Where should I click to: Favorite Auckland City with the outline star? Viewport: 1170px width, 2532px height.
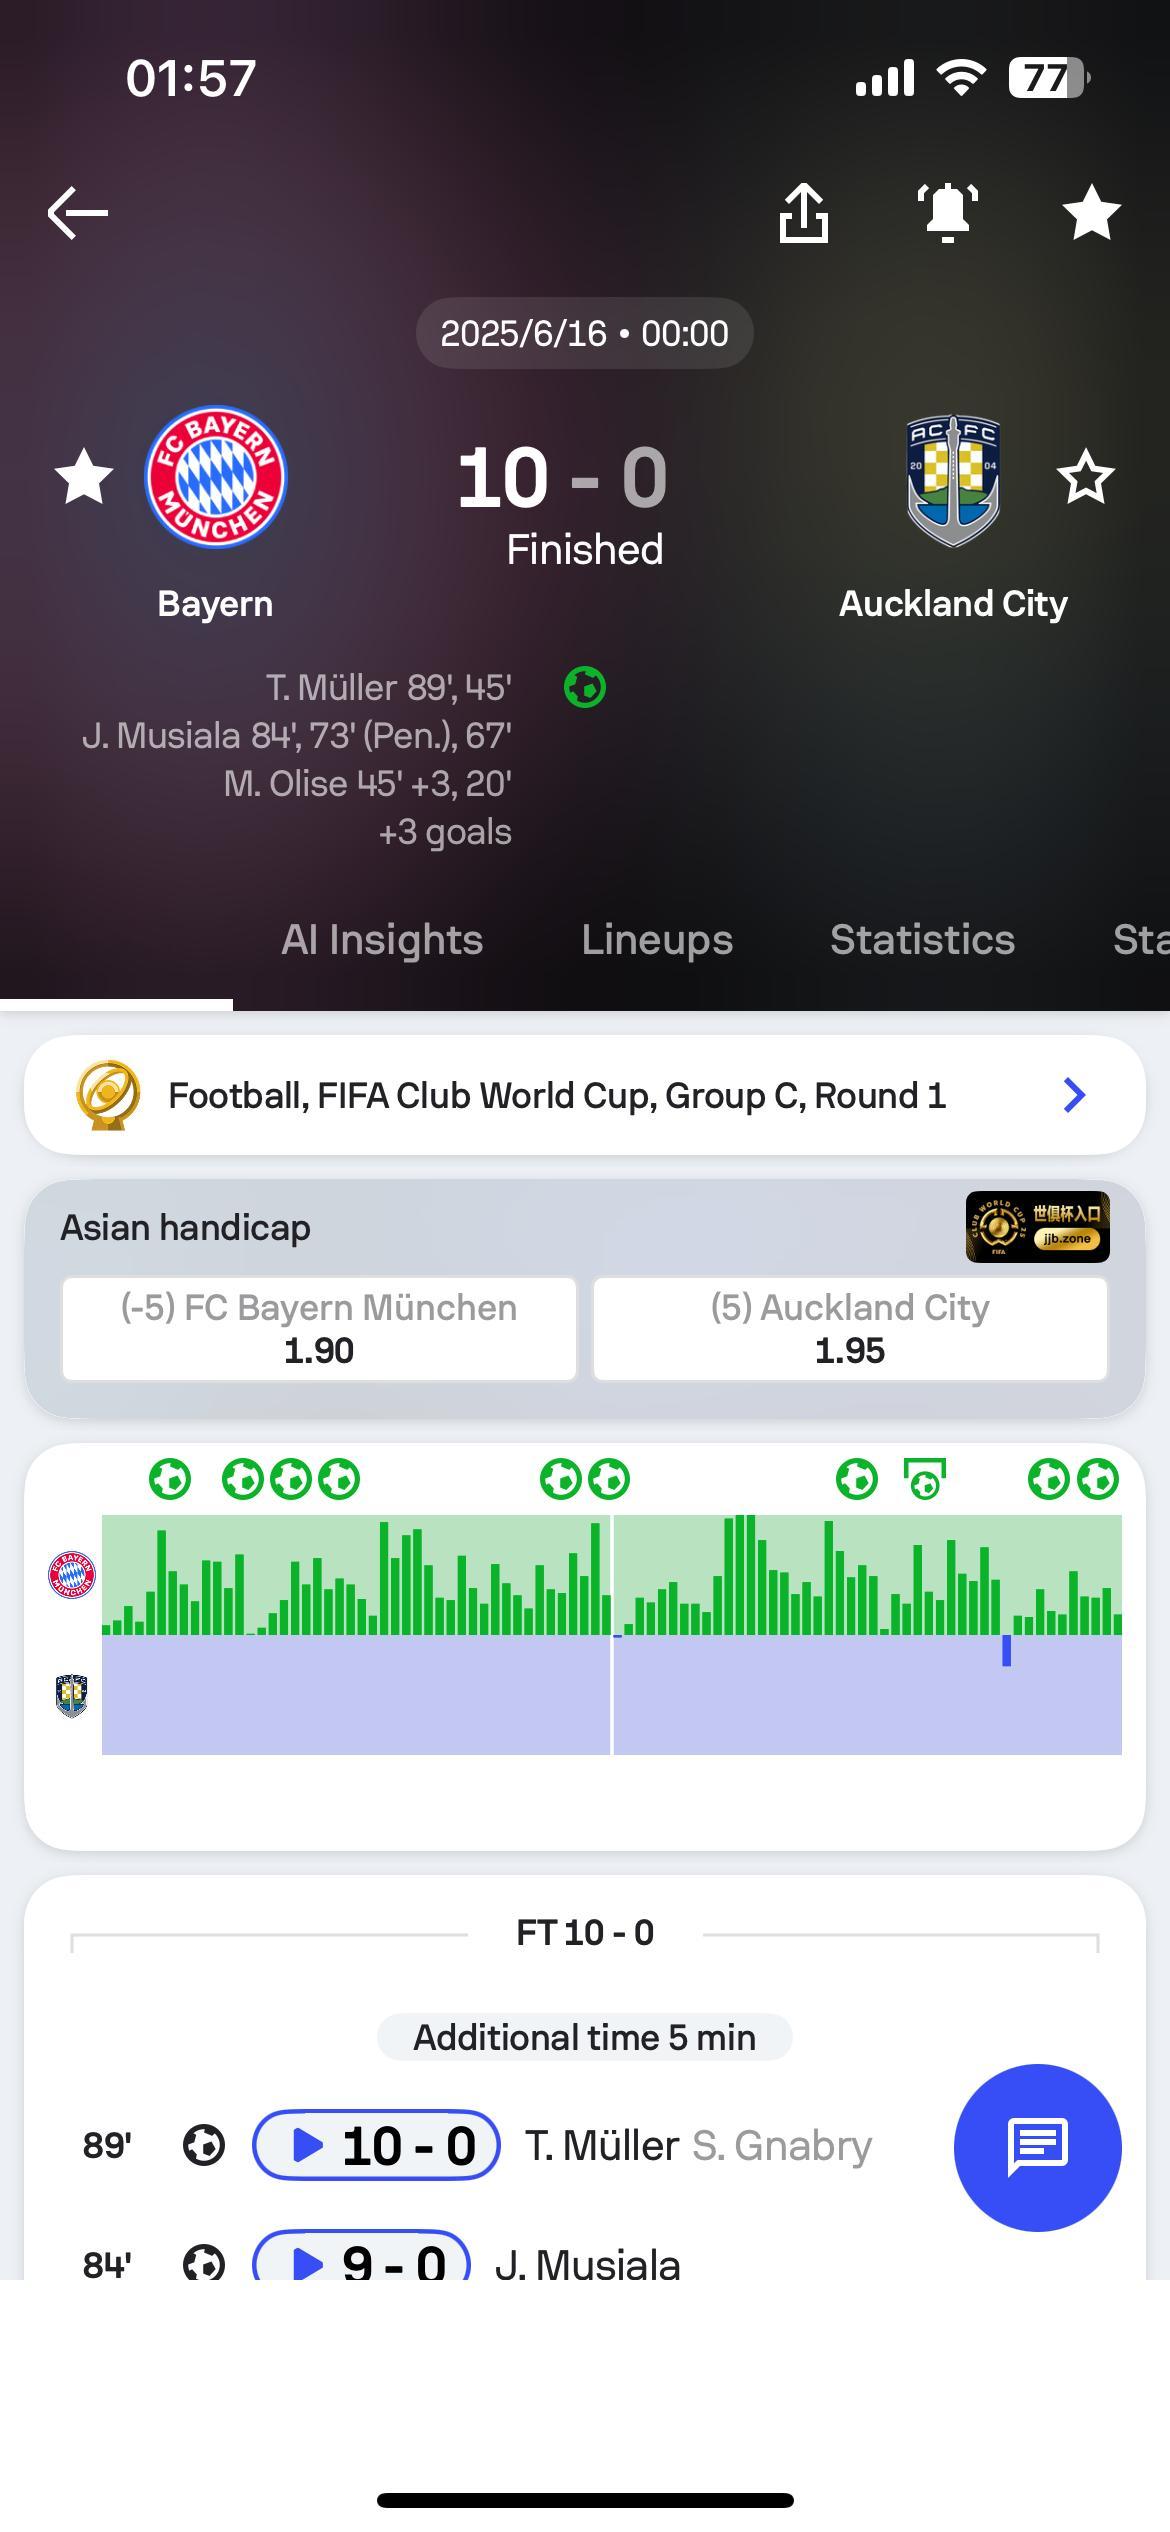tap(1086, 477)
